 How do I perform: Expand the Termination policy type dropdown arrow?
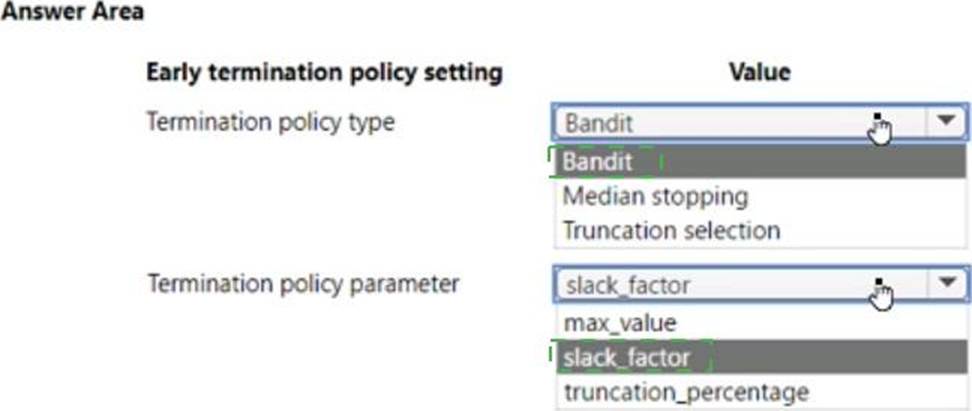click(x=946, y=122)
